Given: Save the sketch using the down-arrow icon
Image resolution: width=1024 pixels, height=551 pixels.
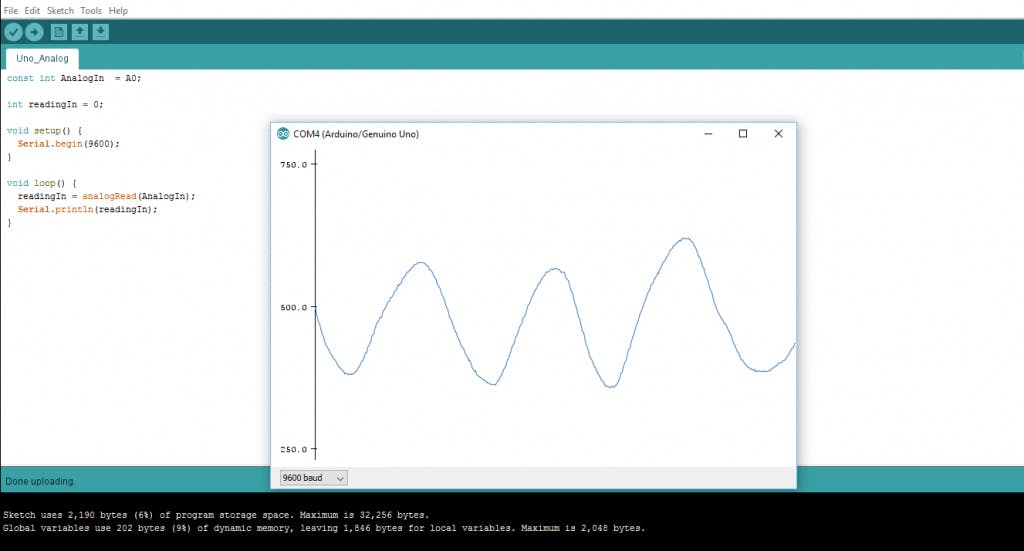Looking at the screenshot, I should [101, 32].
